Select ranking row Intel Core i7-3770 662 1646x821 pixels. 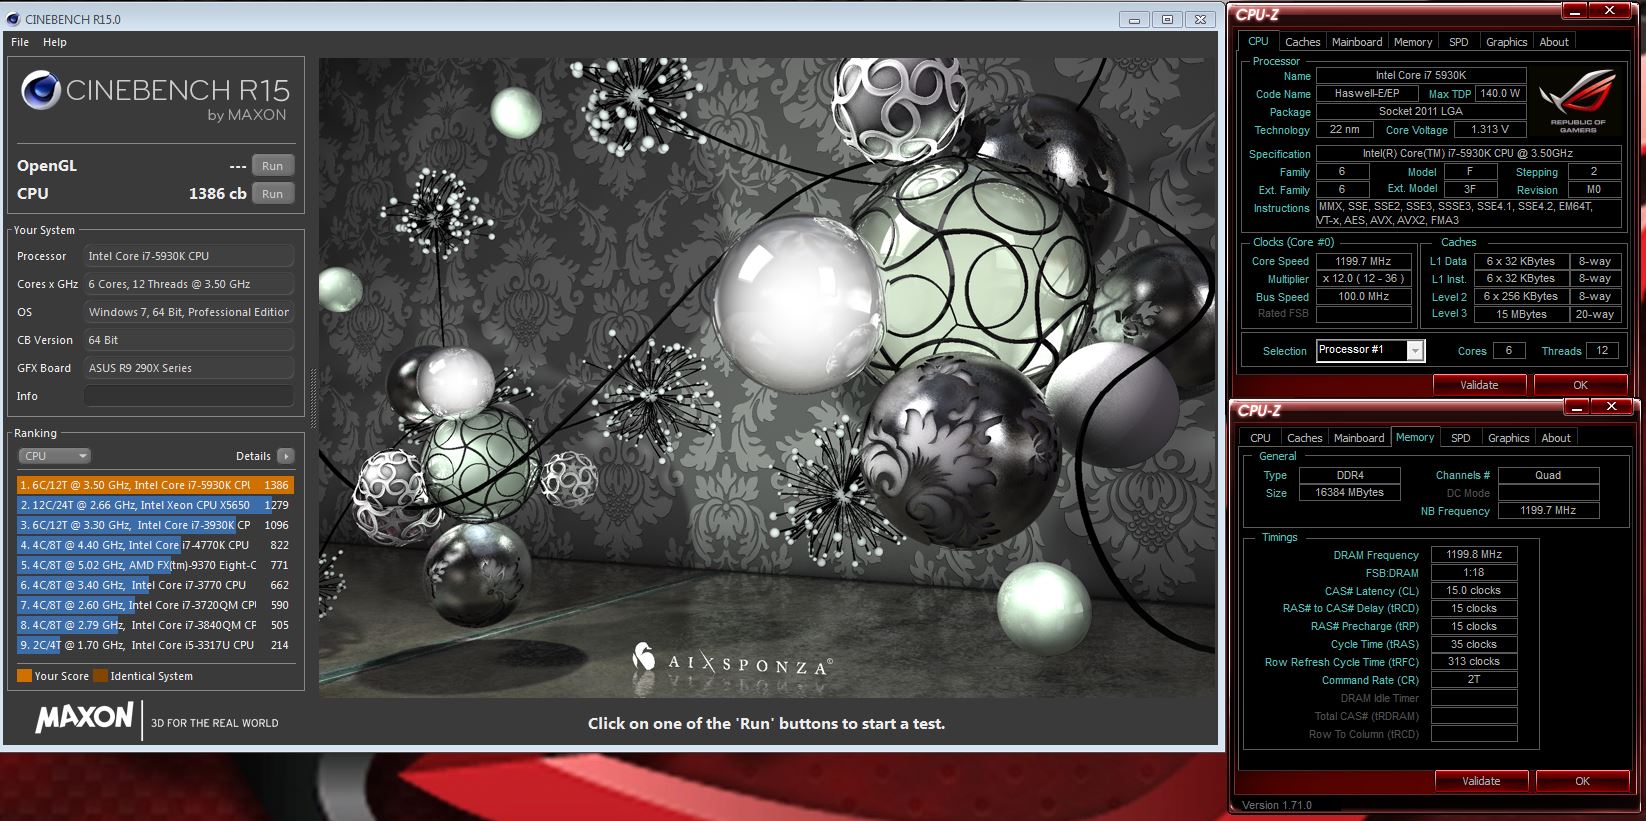coord(155,585)
